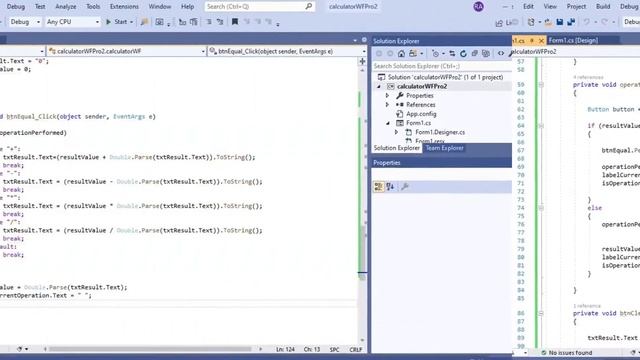Refresh the Solution Explorer
This screenshot has width=640, height=360.
[x=463, y=53]
